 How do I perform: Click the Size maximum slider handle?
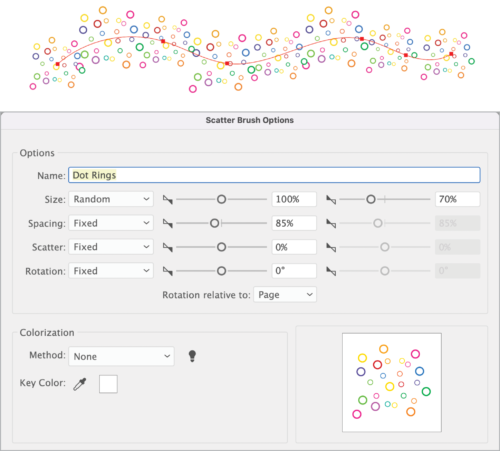tap(371, 199)
